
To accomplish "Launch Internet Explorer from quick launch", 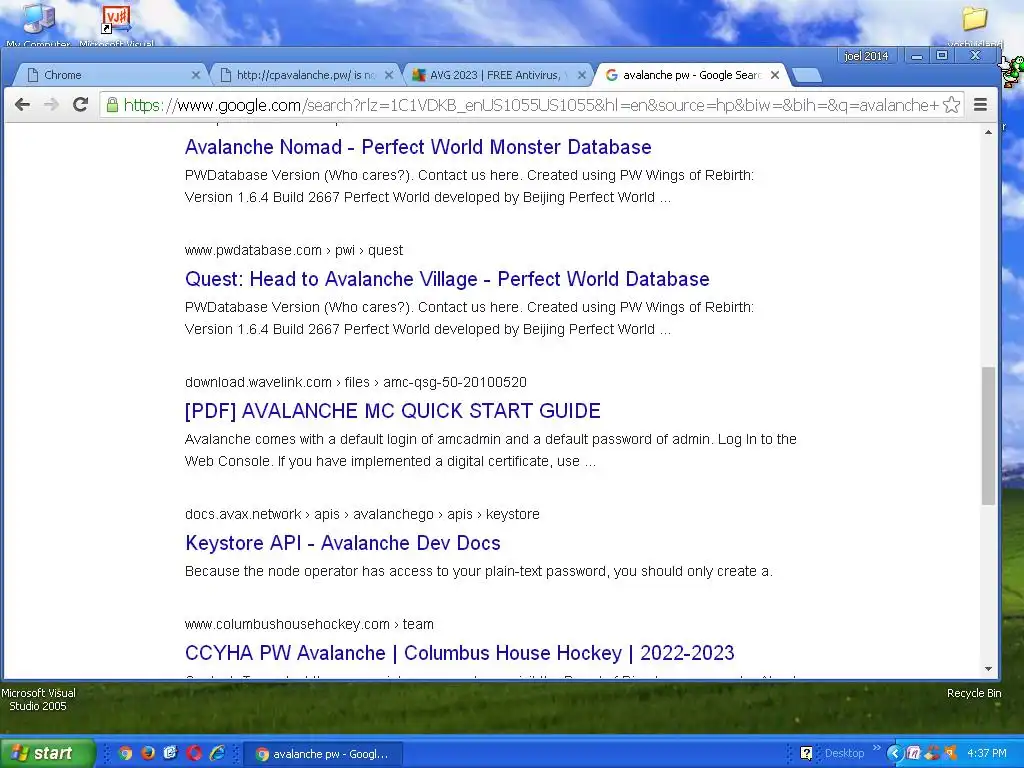I will coord(217,754).
